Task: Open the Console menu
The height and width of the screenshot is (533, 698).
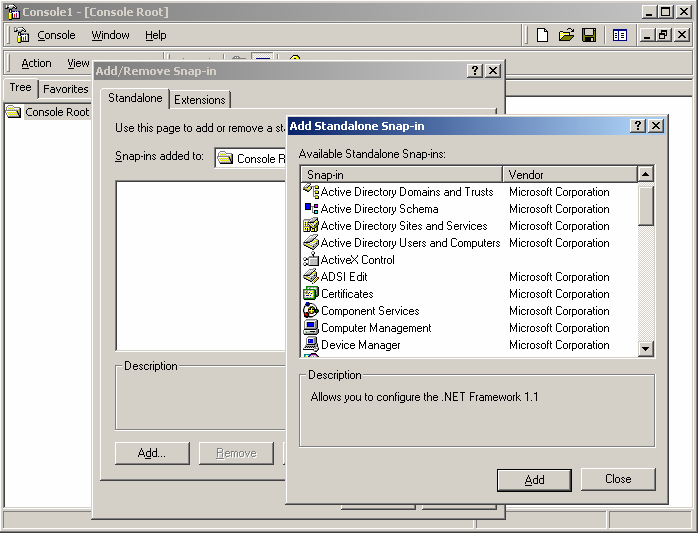Action: (x=56, y=35)
